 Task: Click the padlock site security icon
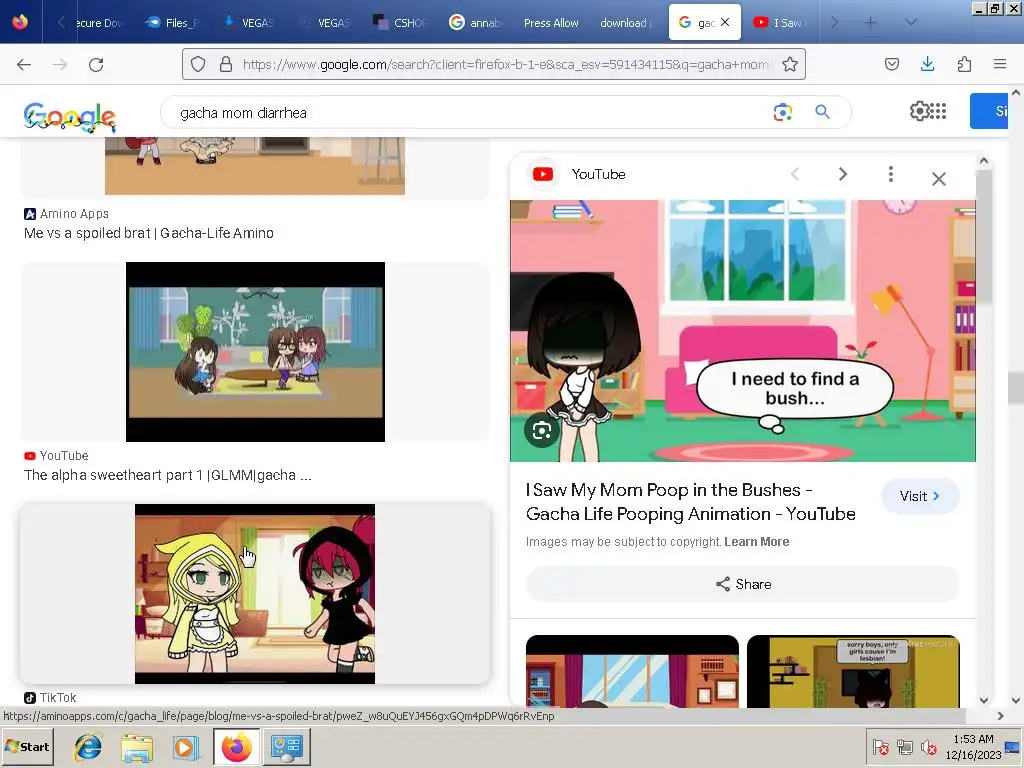(x=226, y=64)
